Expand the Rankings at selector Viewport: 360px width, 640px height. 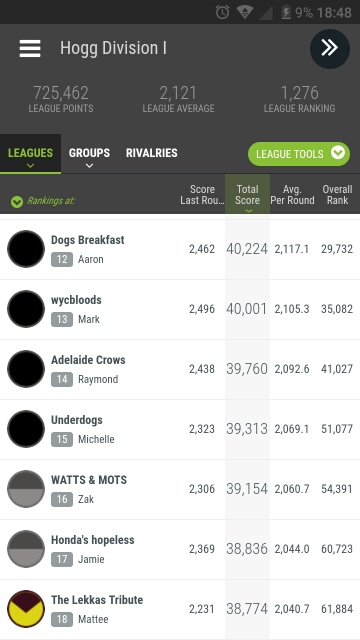click(43, 201)
